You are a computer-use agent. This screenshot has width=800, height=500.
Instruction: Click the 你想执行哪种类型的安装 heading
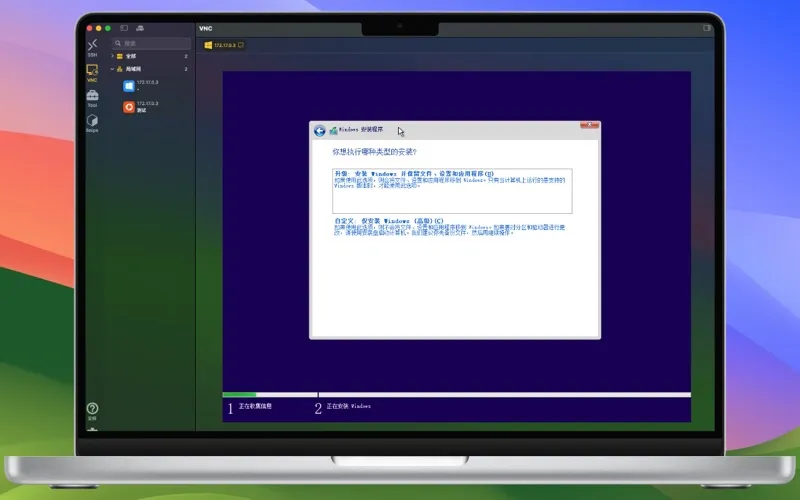tap(374, 152)
